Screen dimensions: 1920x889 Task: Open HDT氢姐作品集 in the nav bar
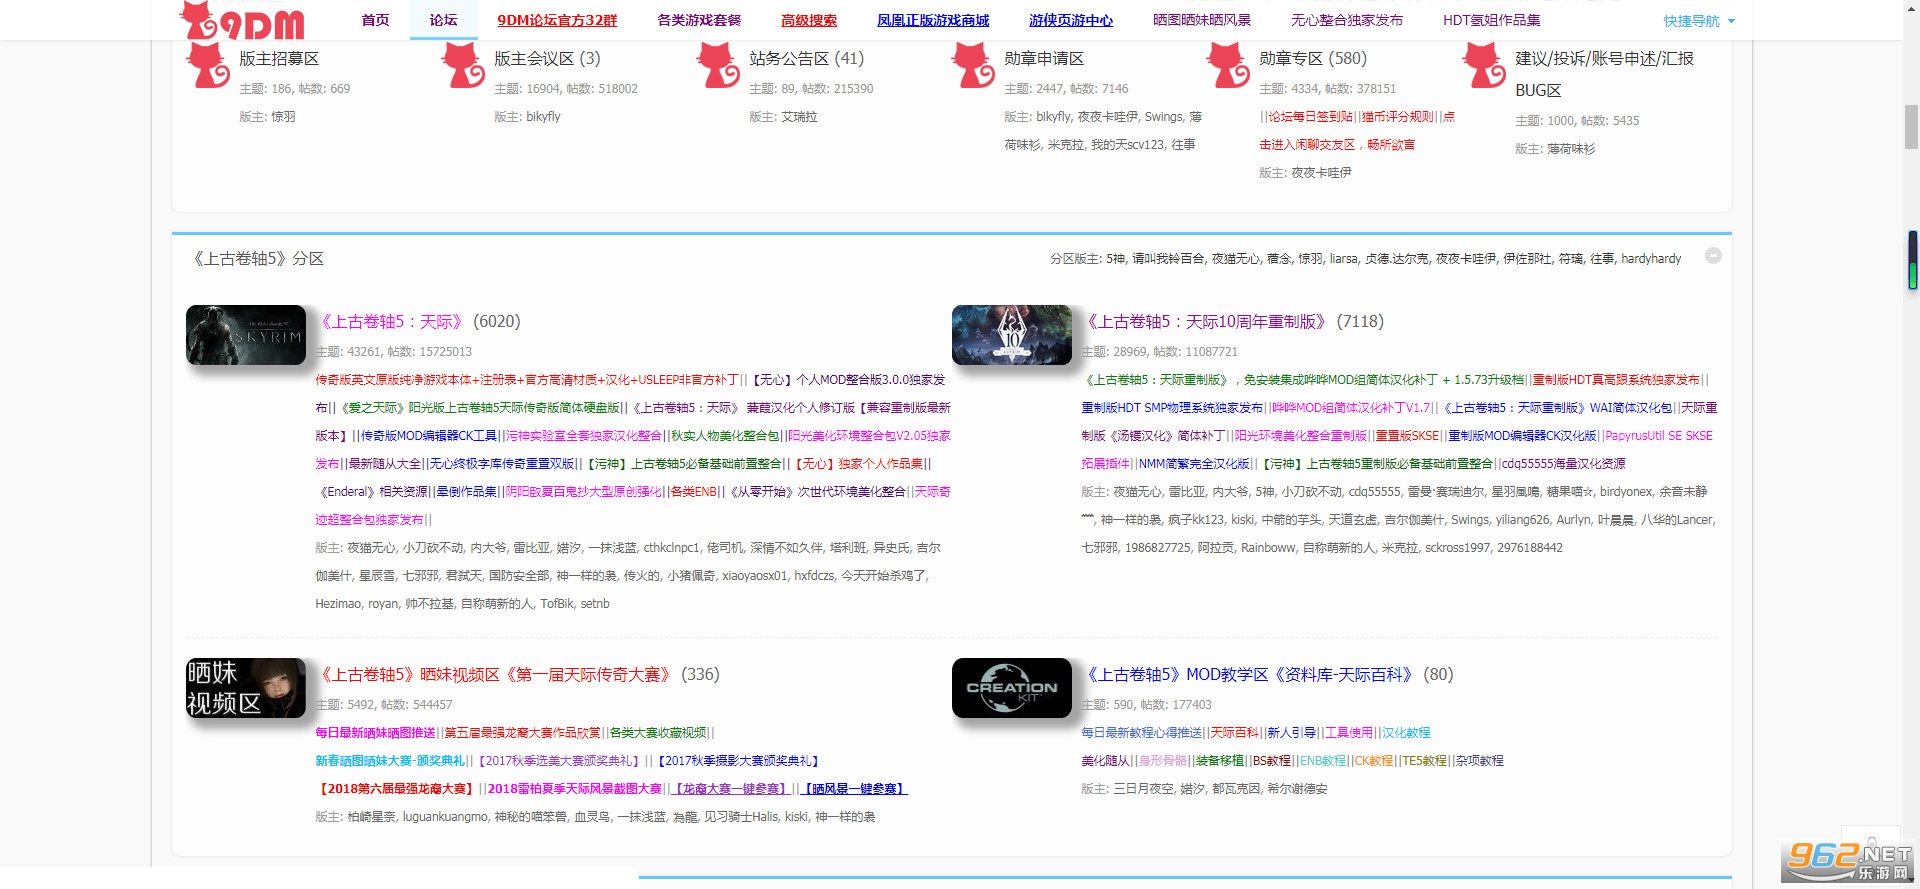click(1492, 20)
